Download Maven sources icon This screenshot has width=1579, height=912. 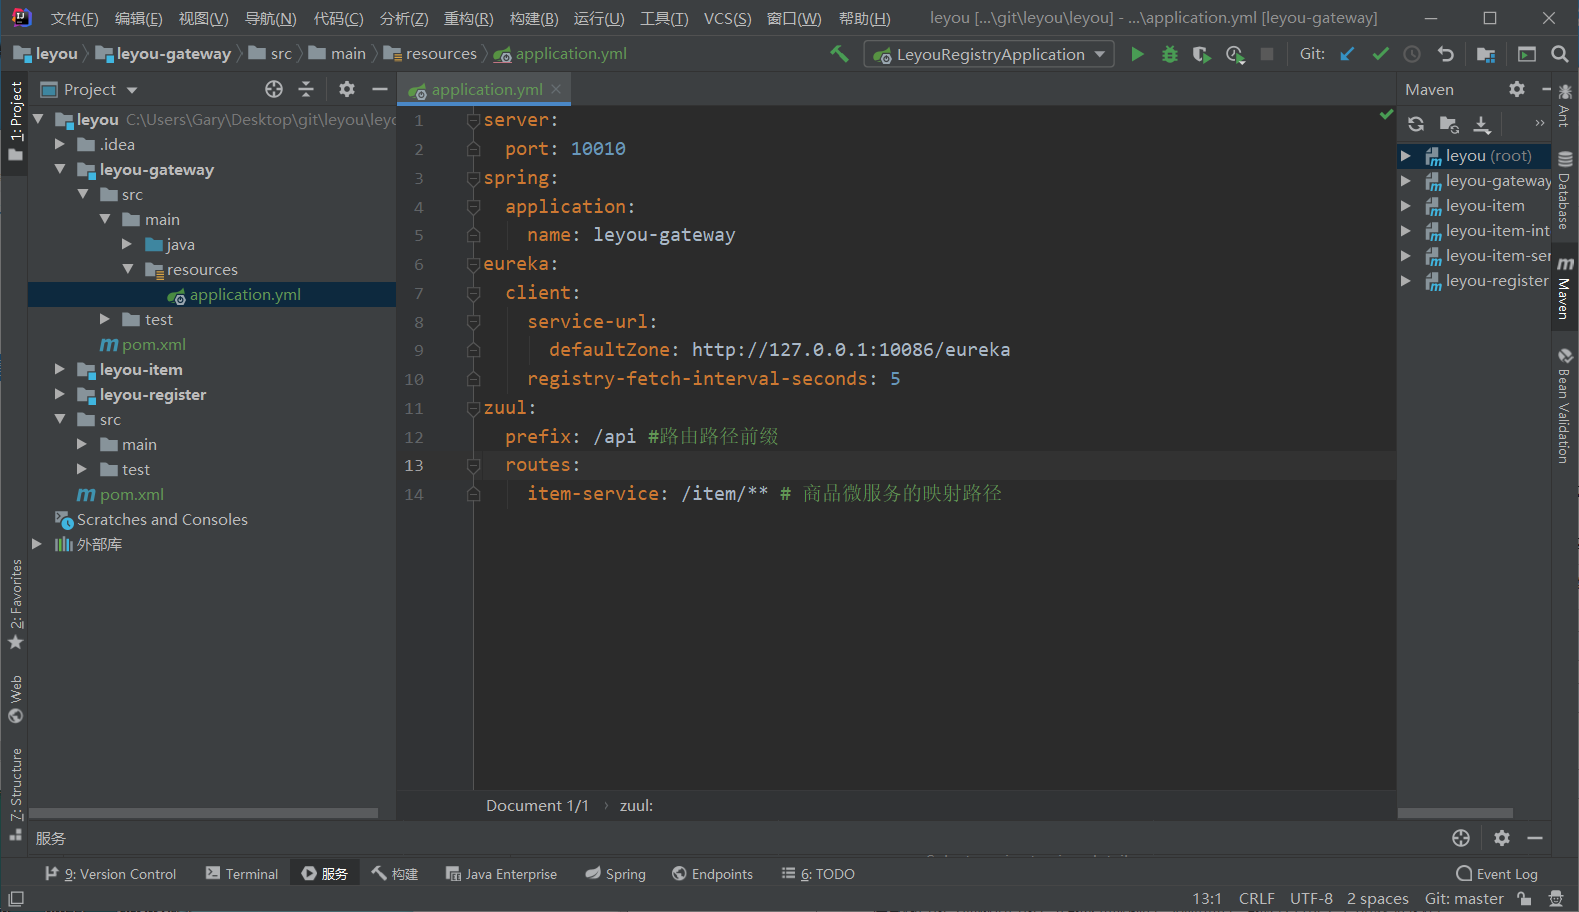tap(1482, 124)
